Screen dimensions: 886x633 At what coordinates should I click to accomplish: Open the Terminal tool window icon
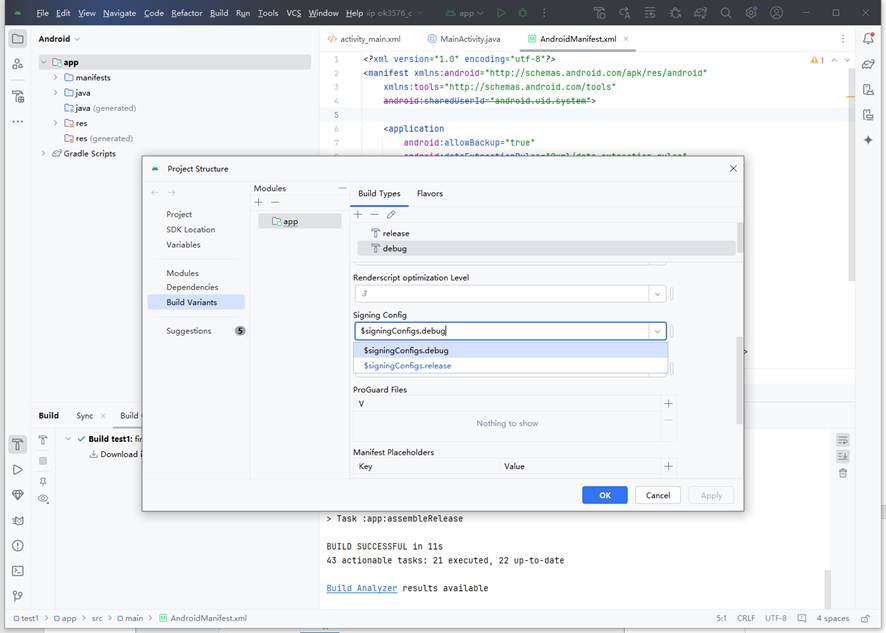tap(18, 571)
